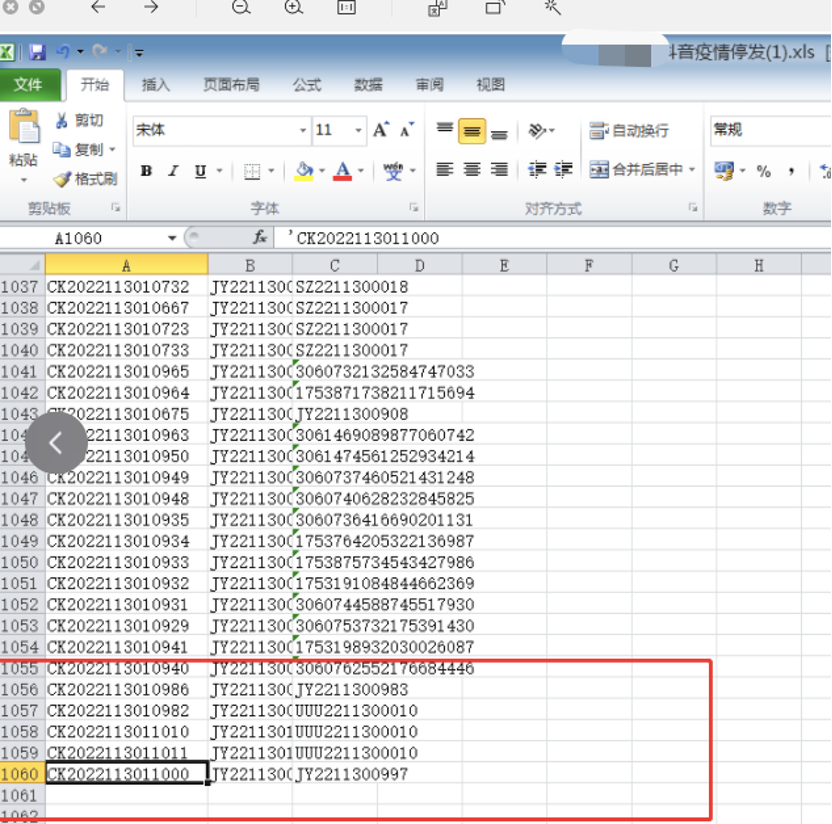Apply comma style number format

(x=791, y=171)
